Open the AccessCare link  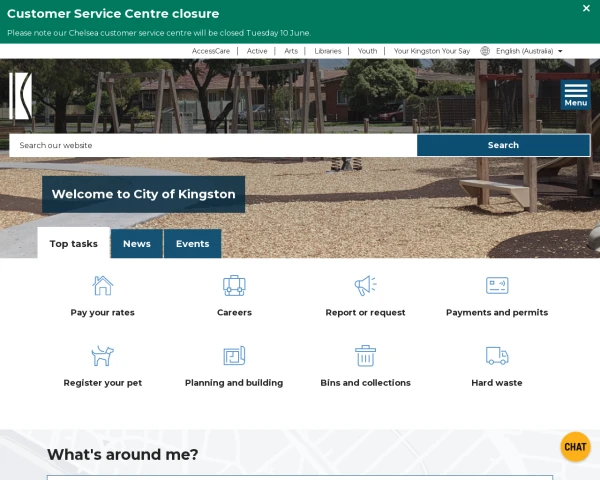coord(211,51)
